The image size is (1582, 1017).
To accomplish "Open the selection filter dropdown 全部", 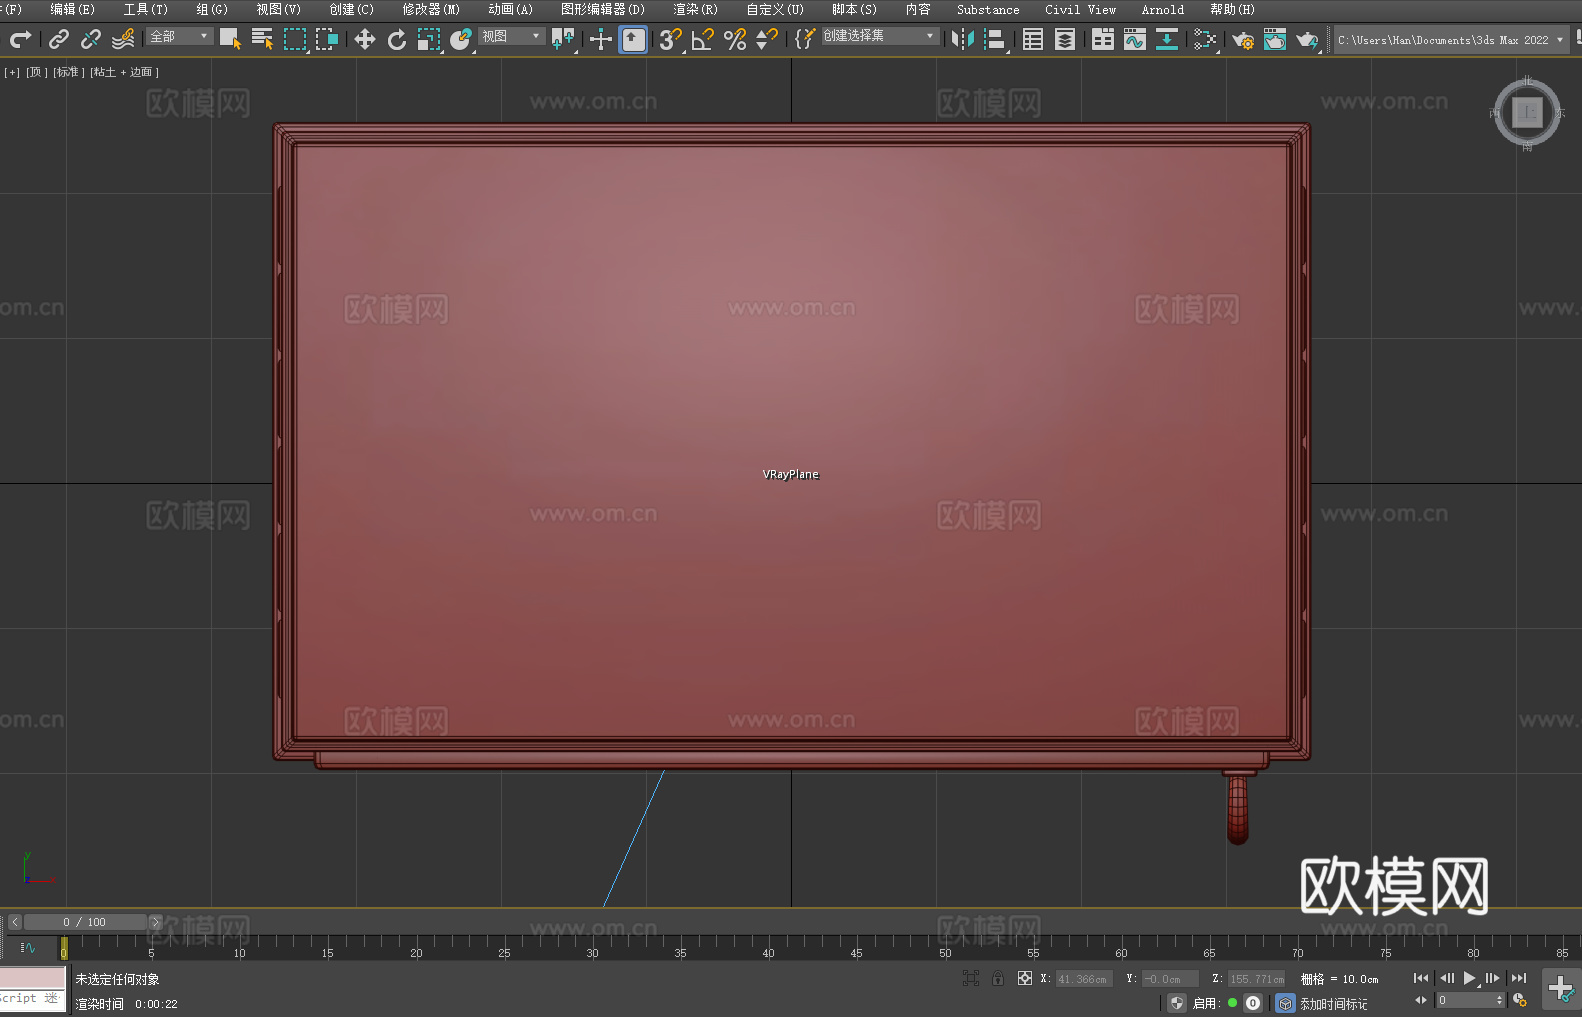I will (x=180, y=36).
